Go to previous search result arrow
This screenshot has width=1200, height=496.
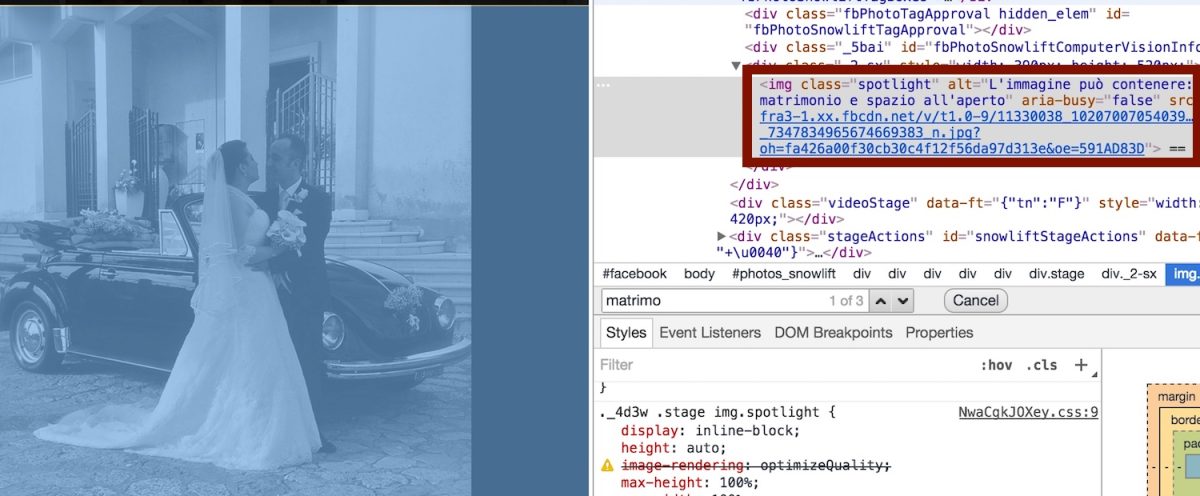(881, 301)
